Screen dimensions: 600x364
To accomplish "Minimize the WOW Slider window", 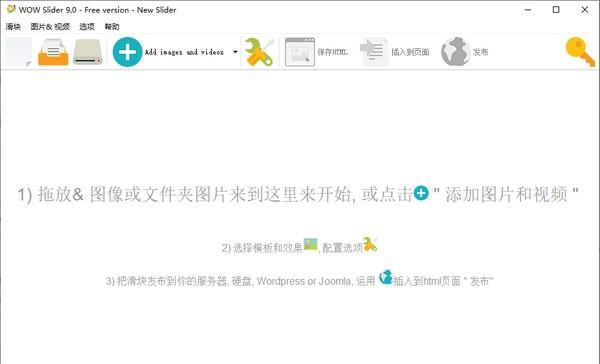I will (528, 10).
